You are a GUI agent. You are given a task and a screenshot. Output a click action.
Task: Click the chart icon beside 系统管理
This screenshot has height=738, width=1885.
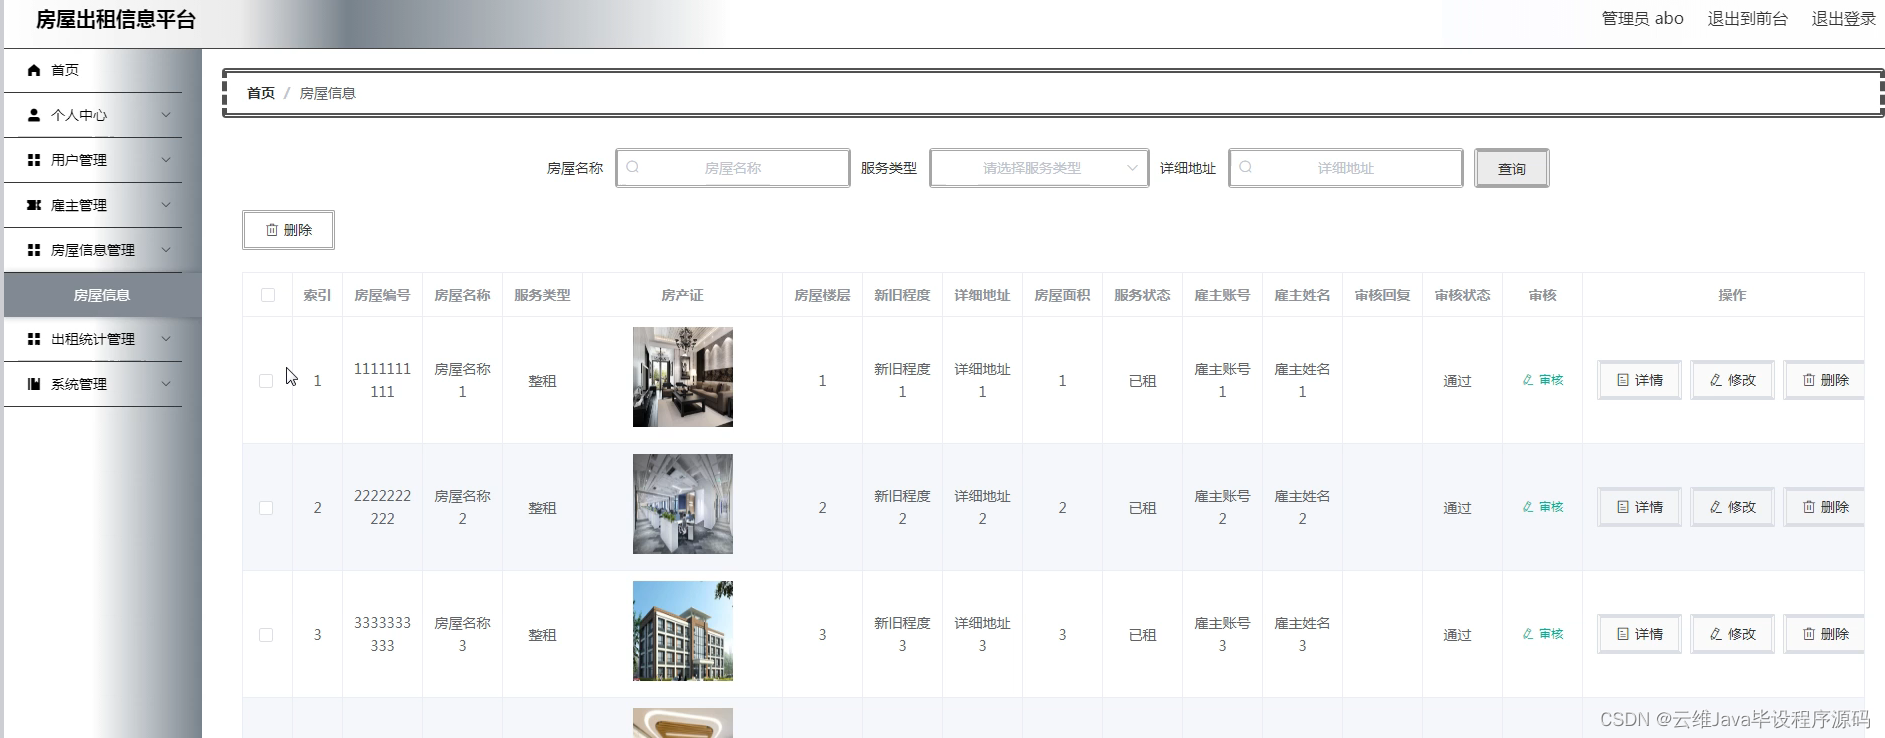click(34, 384)
